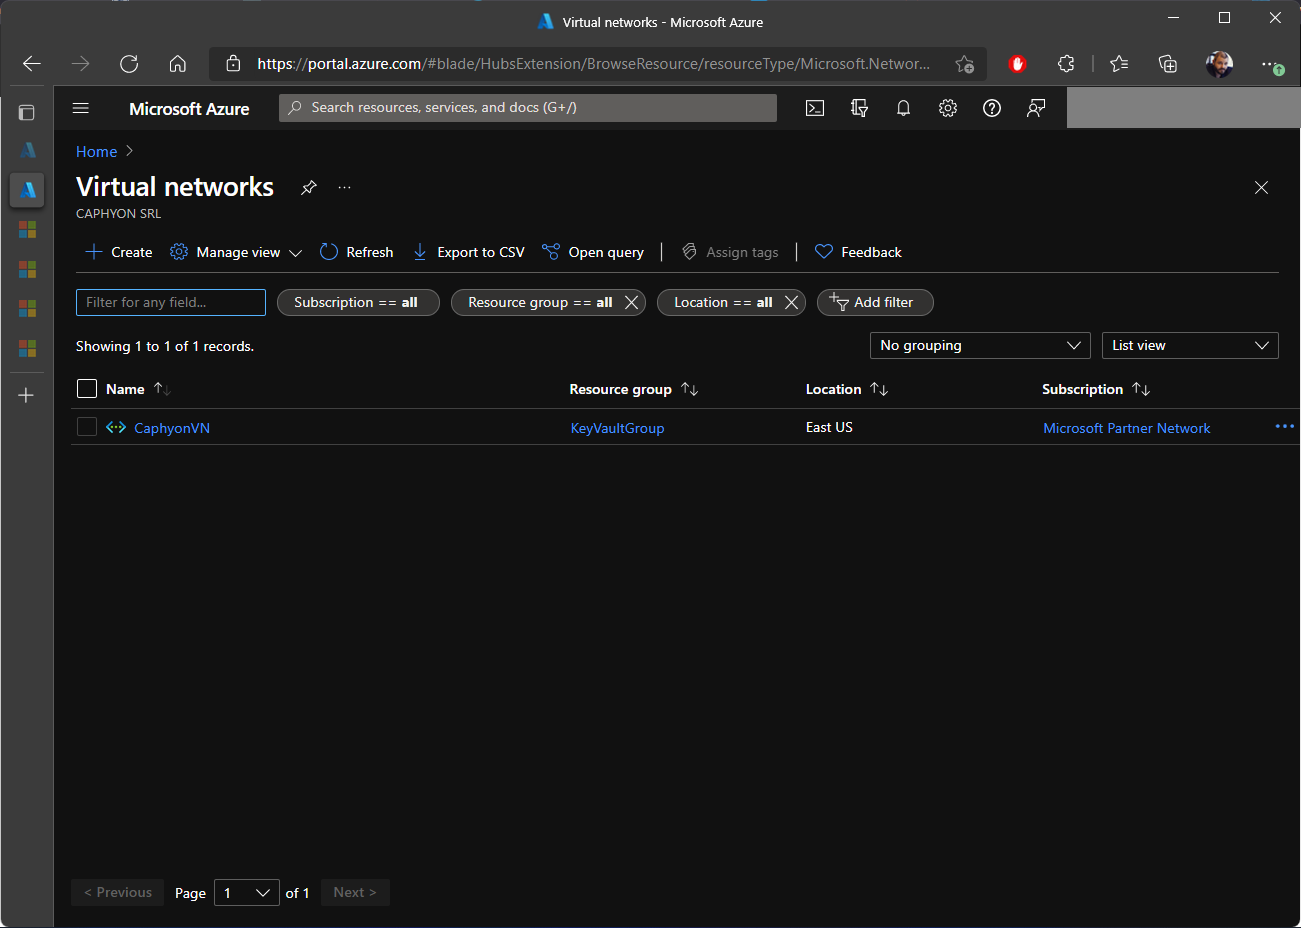Tick the checkbox for CaphyonVN row
Image resolution: width=1301 pixels, height=928 pixels.
tap(87, 427)
